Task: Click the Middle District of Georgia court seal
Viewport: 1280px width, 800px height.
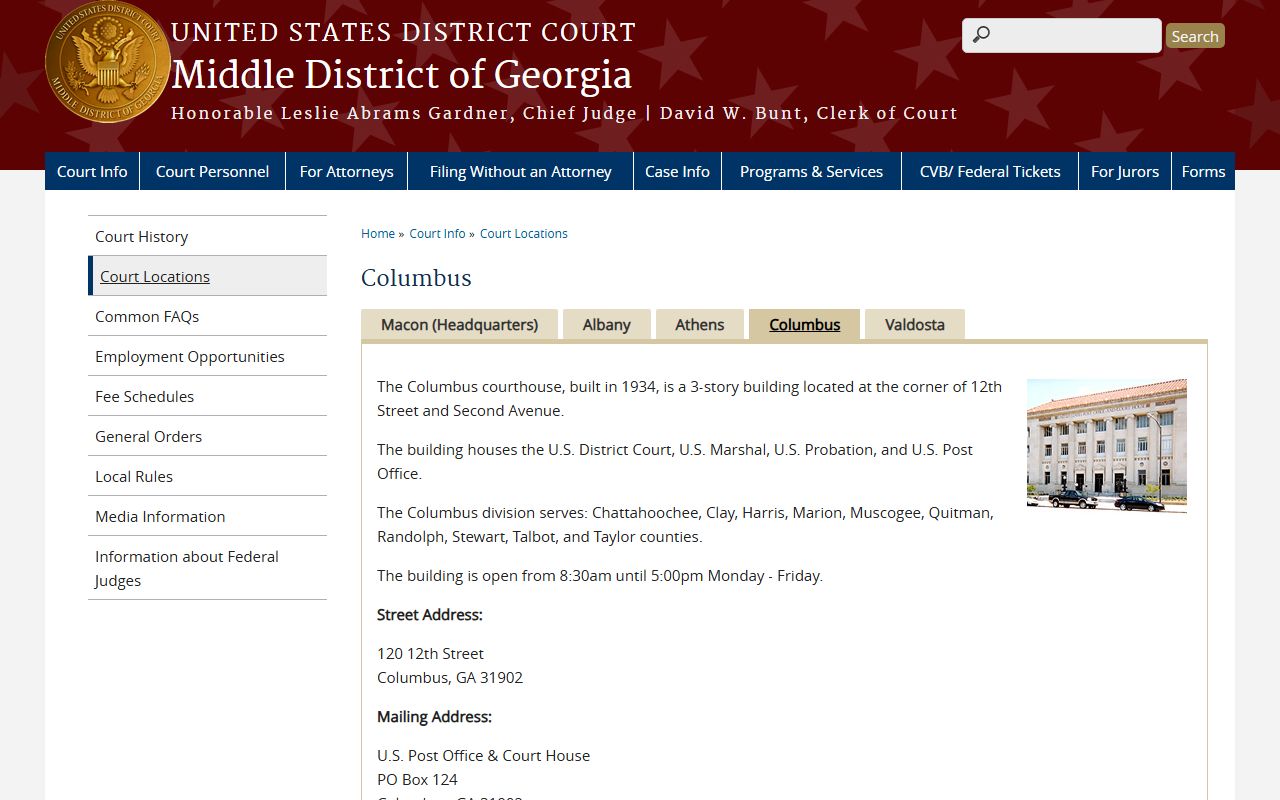Action: tap(107, 61)
